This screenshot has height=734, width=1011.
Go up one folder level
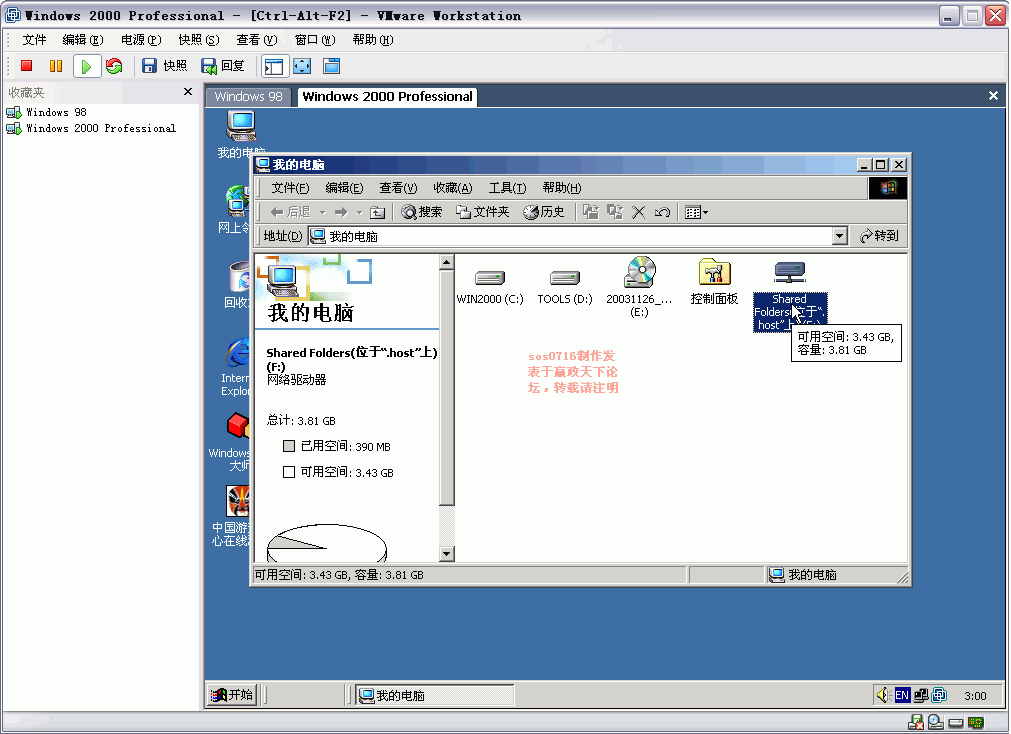click(x=378, y=212)
